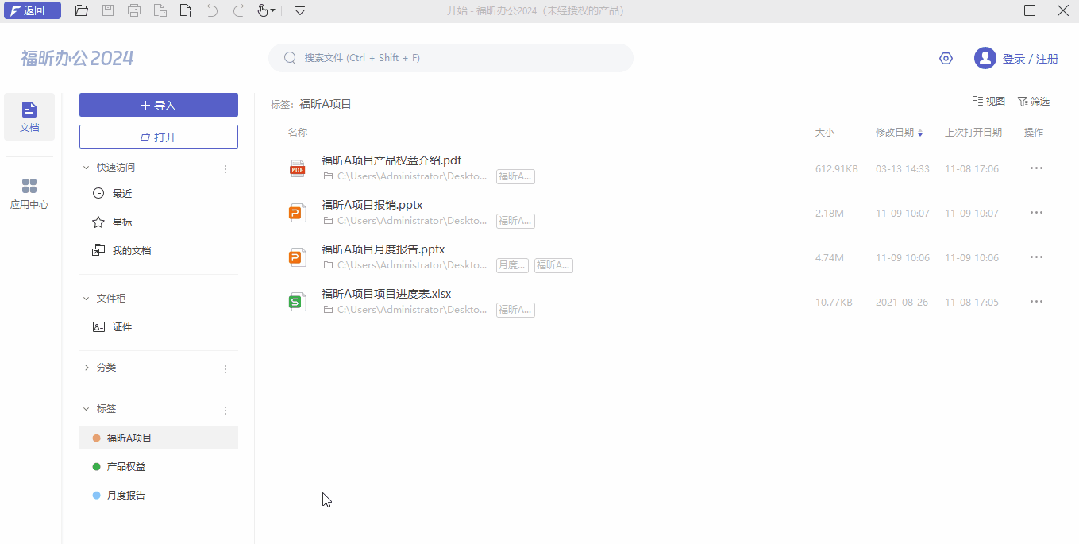Open more actions for the xlsx file
The height and width of the screenshot is (544, 1079).
[x=1036, y=302]
